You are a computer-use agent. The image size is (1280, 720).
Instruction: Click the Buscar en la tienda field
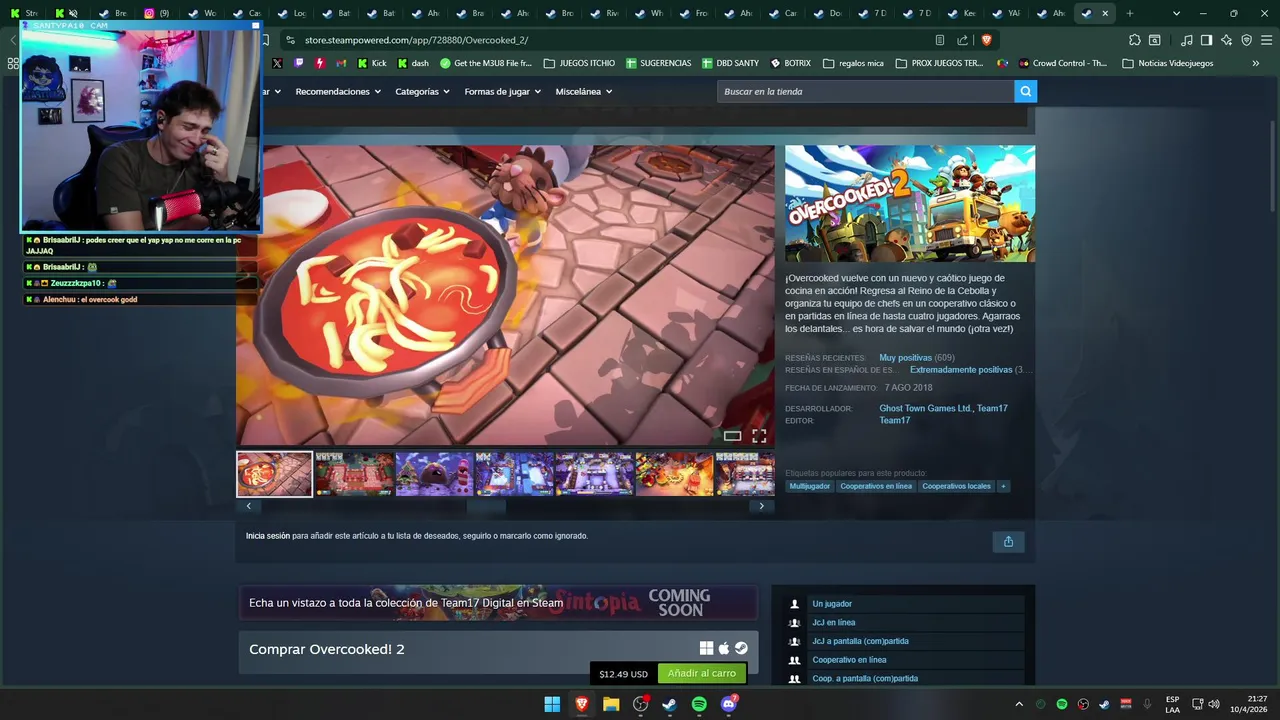click(x=865, y=91)
